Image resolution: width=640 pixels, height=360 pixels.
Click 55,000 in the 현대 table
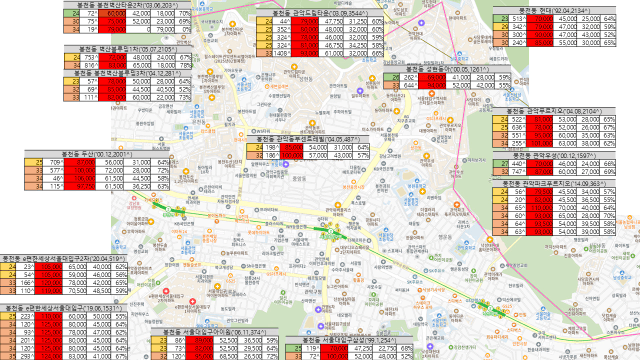coord(565,42)
